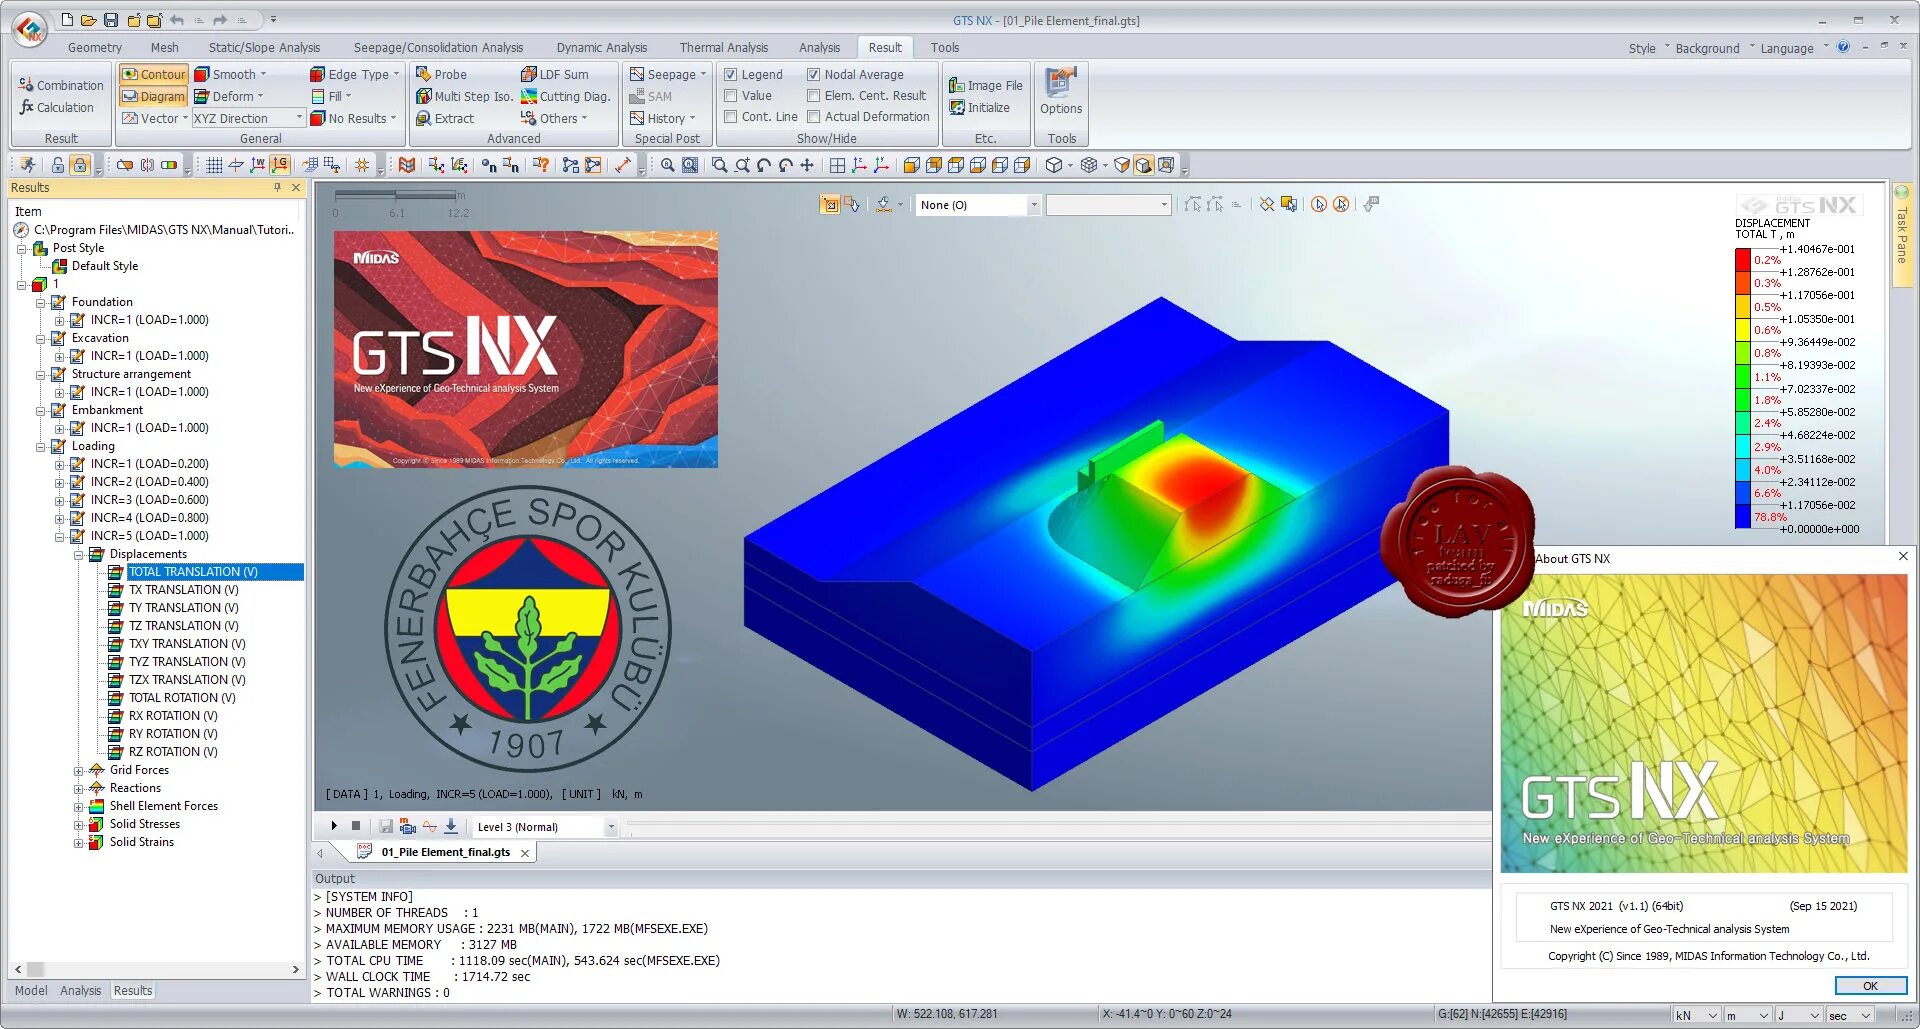
Task: Click the Calculation result button
Action: (x=56, y=107)
